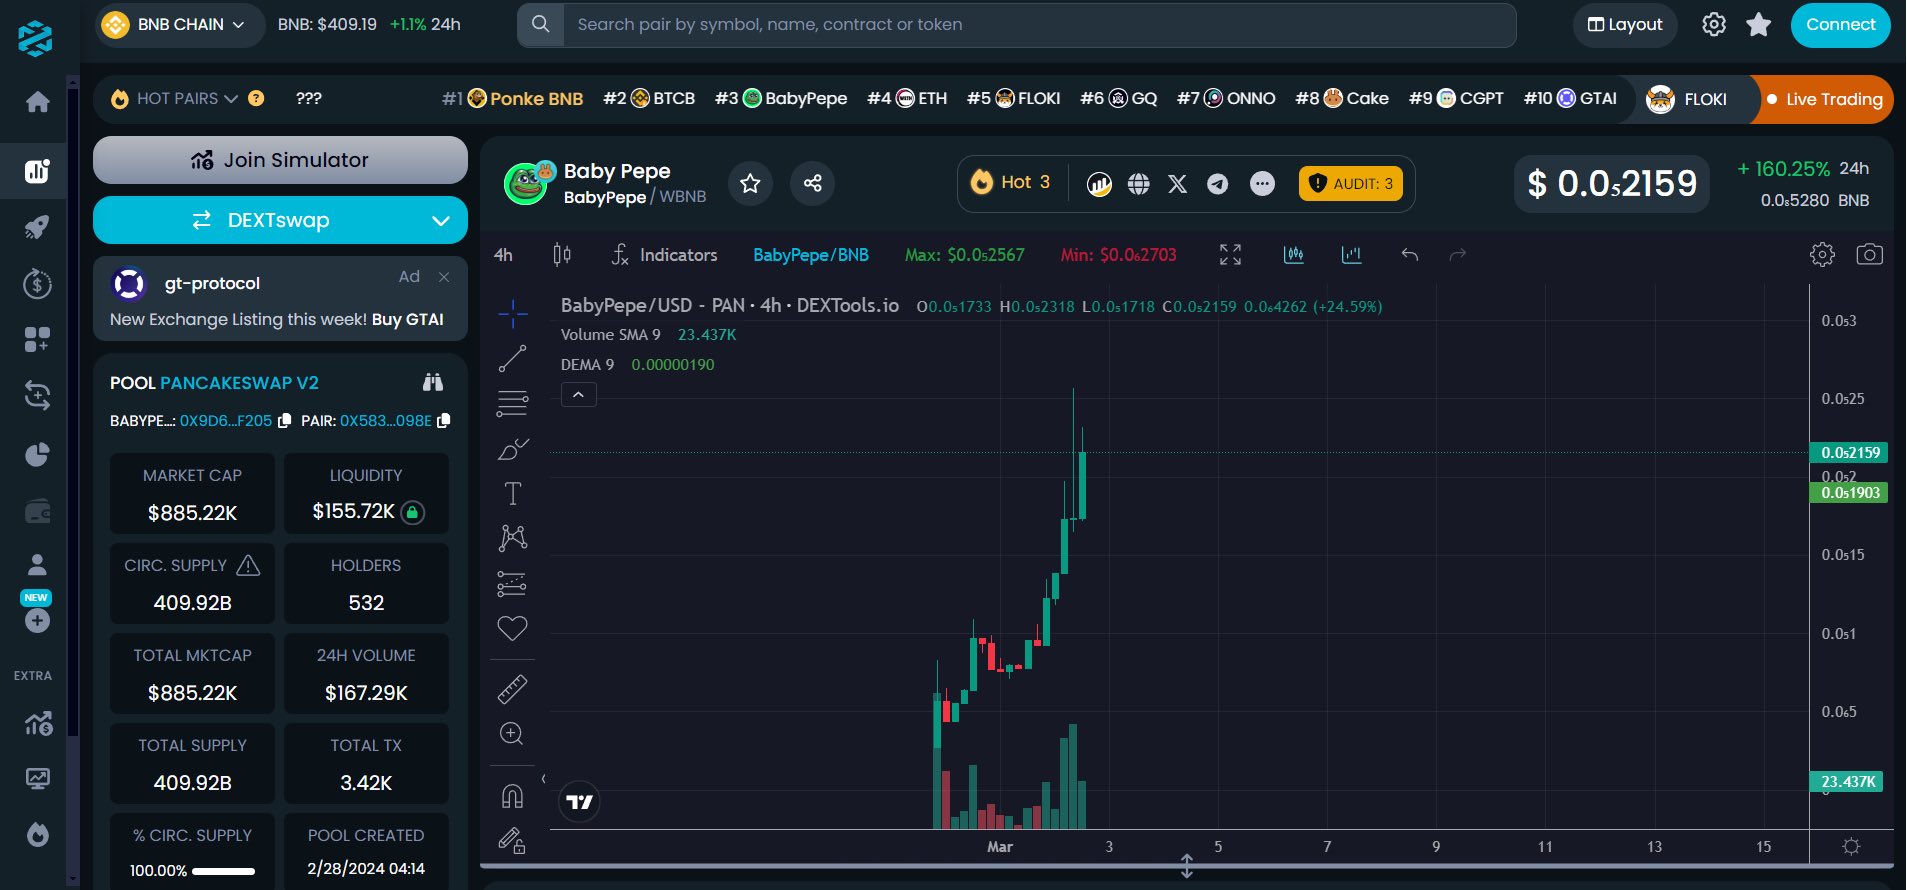
Task: Select the ruler measure tool
Action: coord(512,689)
